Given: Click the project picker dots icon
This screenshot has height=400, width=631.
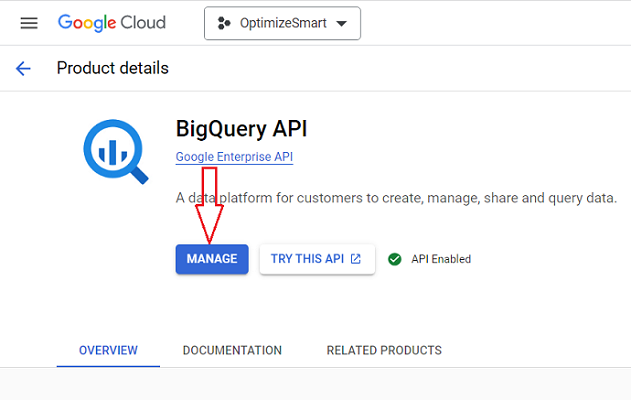Looking at the screenshot, I should 224,23.
